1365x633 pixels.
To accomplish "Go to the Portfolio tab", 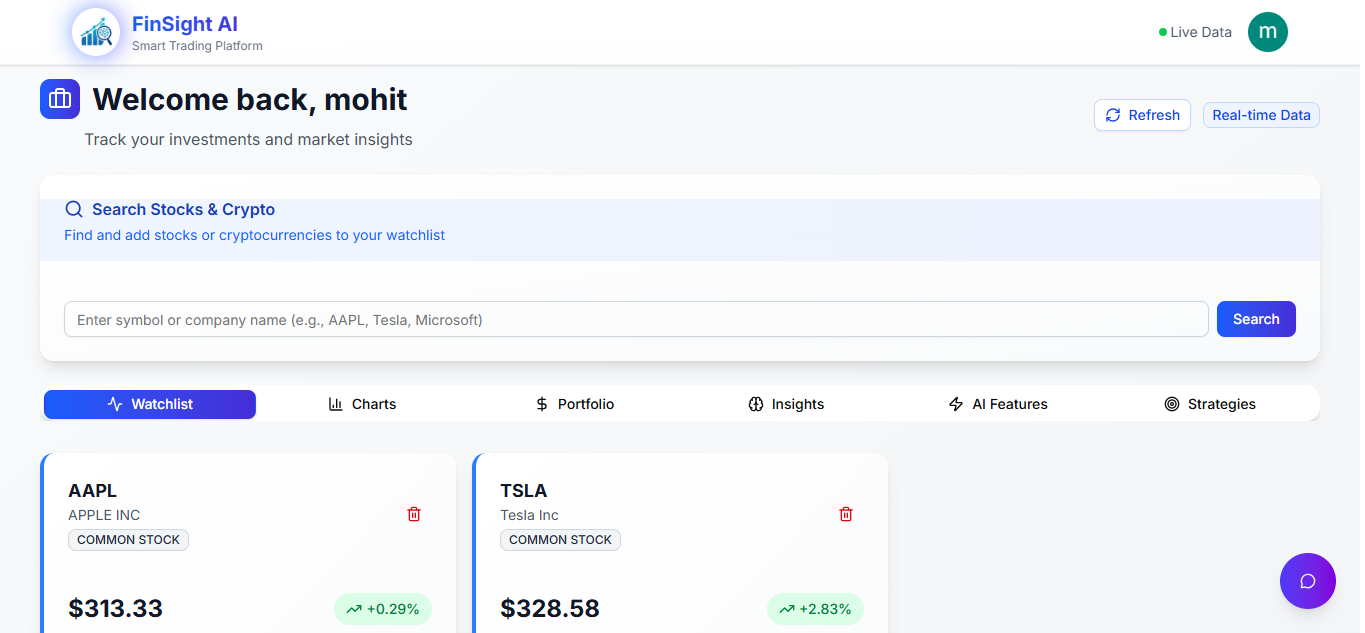I will click(575, 404).
